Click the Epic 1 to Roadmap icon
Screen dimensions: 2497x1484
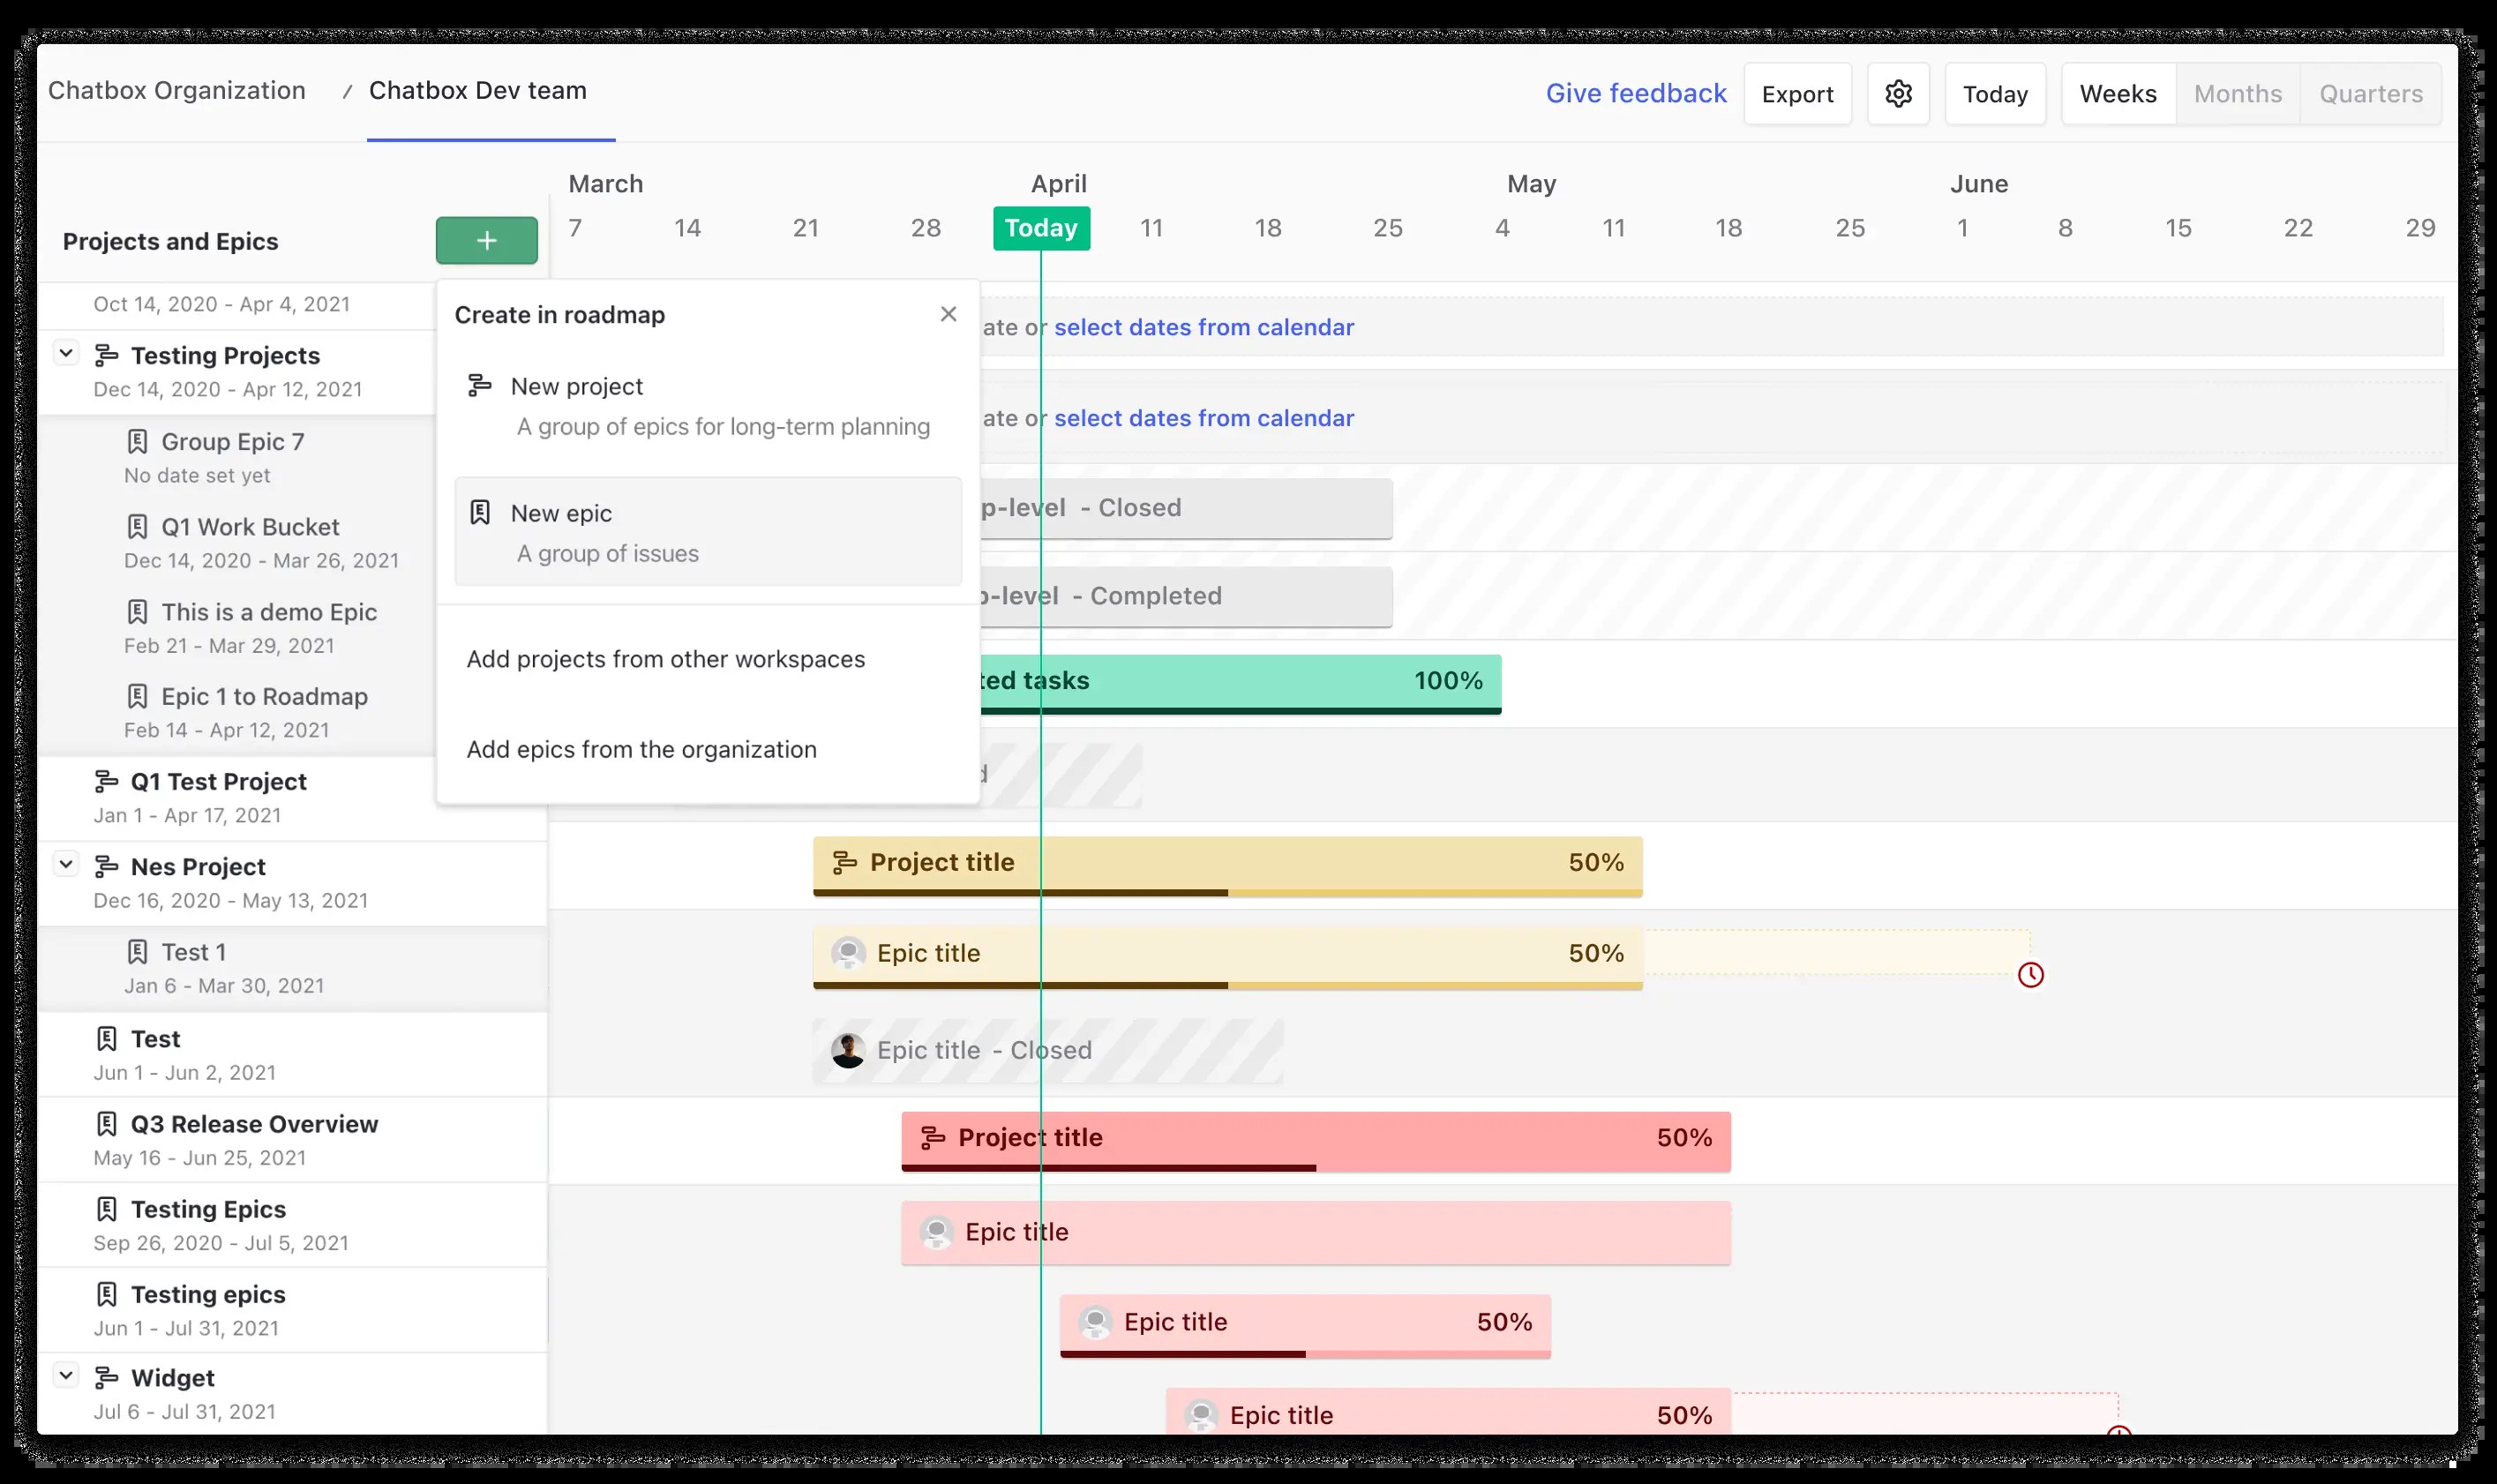137,696
